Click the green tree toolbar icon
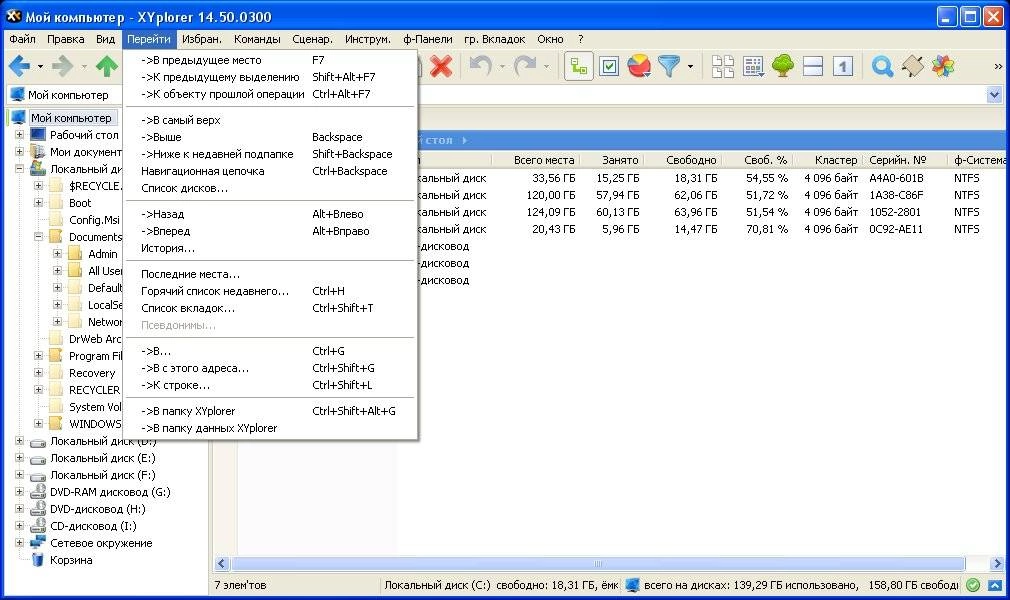 point(783,66)
